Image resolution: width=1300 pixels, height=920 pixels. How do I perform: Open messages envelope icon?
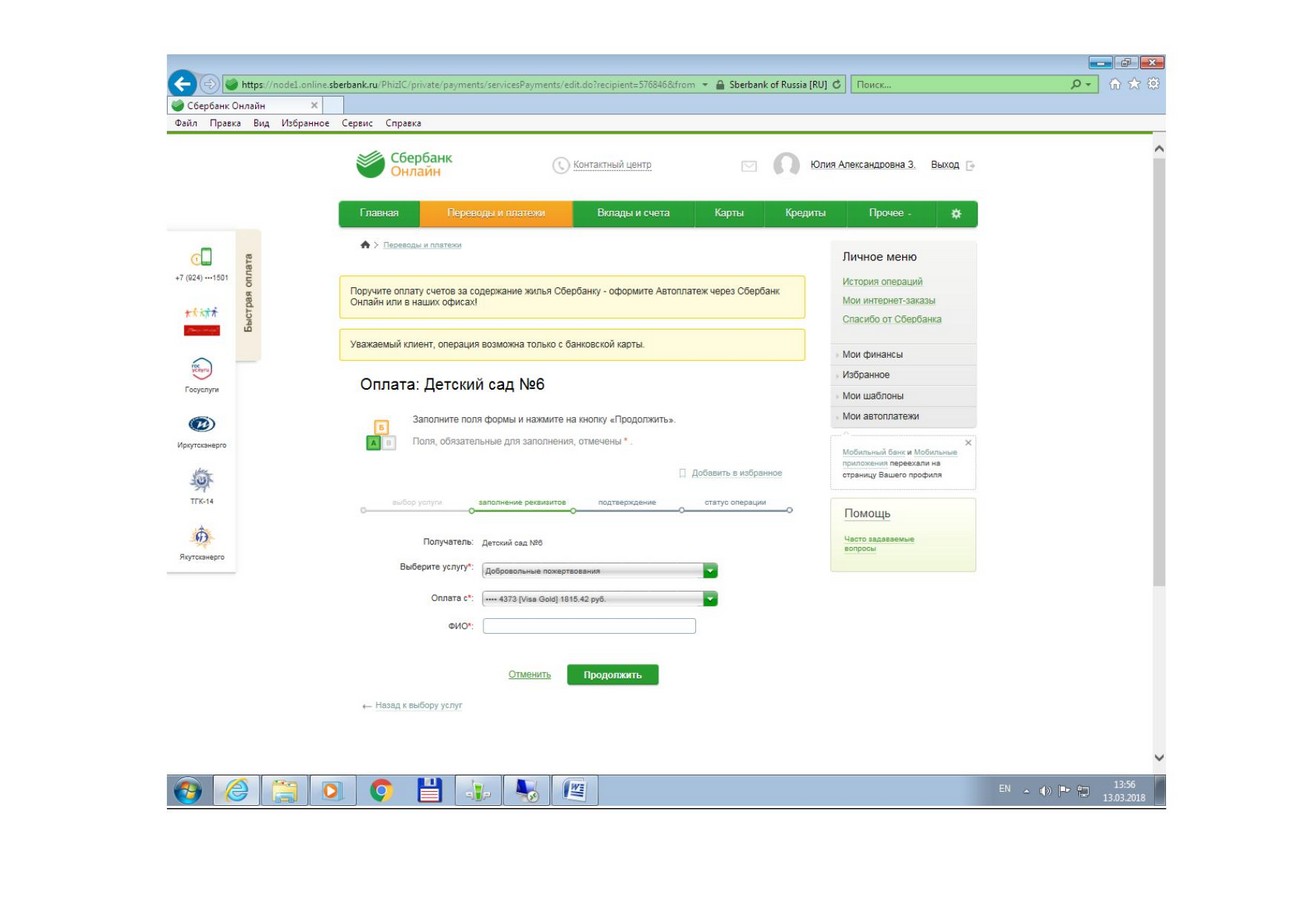(748, 166)
